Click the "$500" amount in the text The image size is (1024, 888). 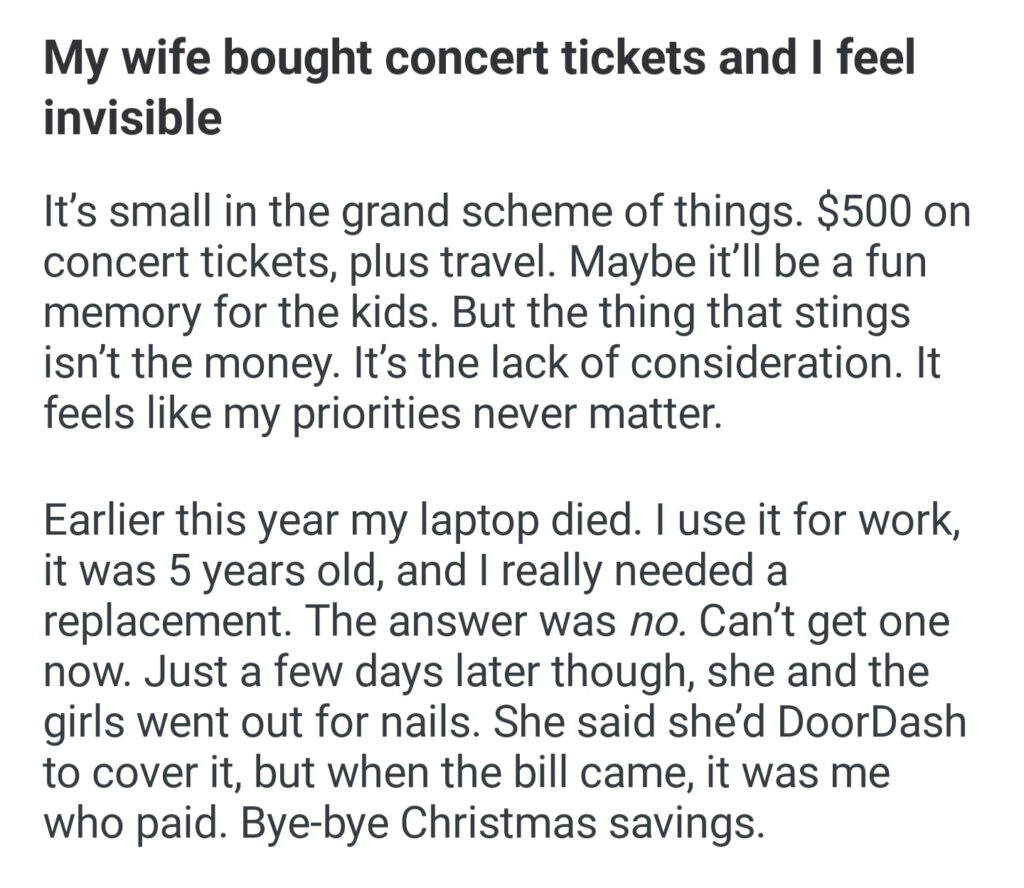[x=860, y=215]
